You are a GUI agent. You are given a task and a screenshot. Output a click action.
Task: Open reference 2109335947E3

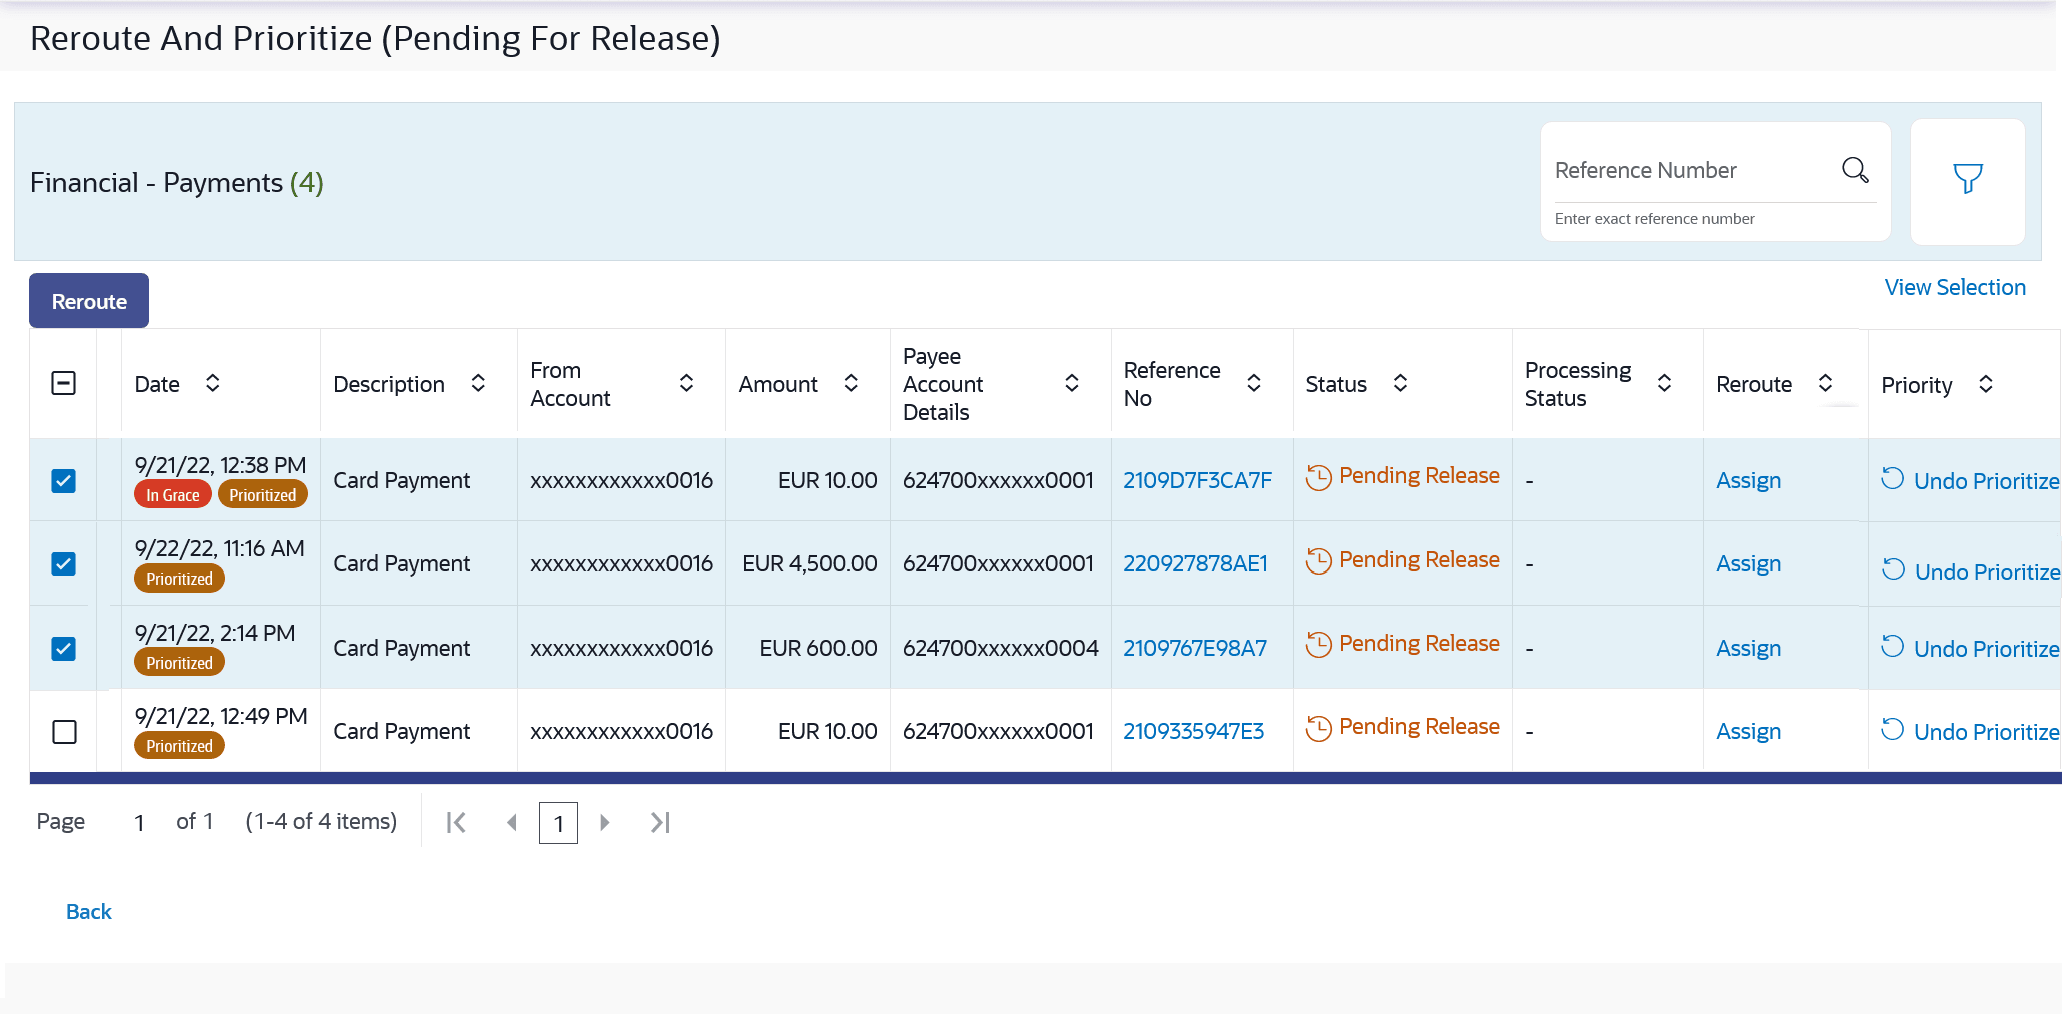point(1193,732)
